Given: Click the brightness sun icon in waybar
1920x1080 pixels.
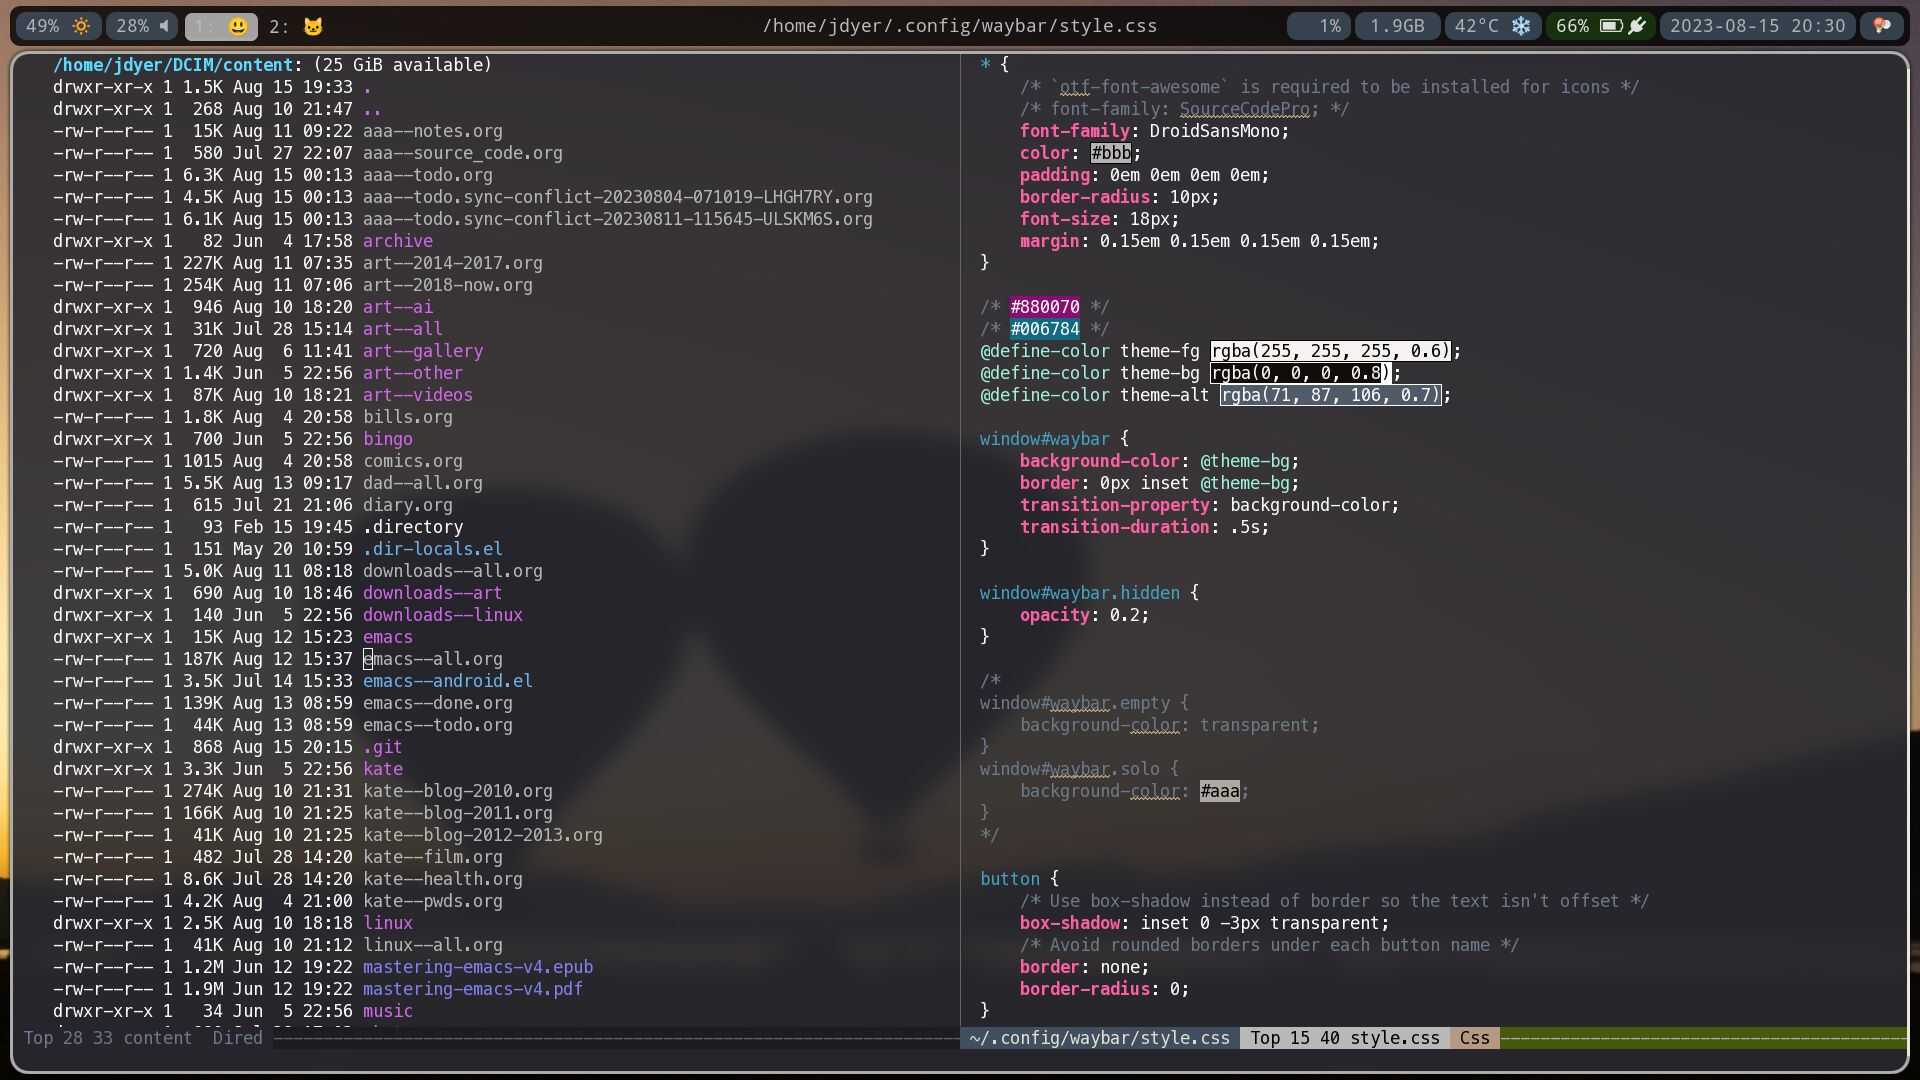Looking at the screenshot, I should 81,26.
